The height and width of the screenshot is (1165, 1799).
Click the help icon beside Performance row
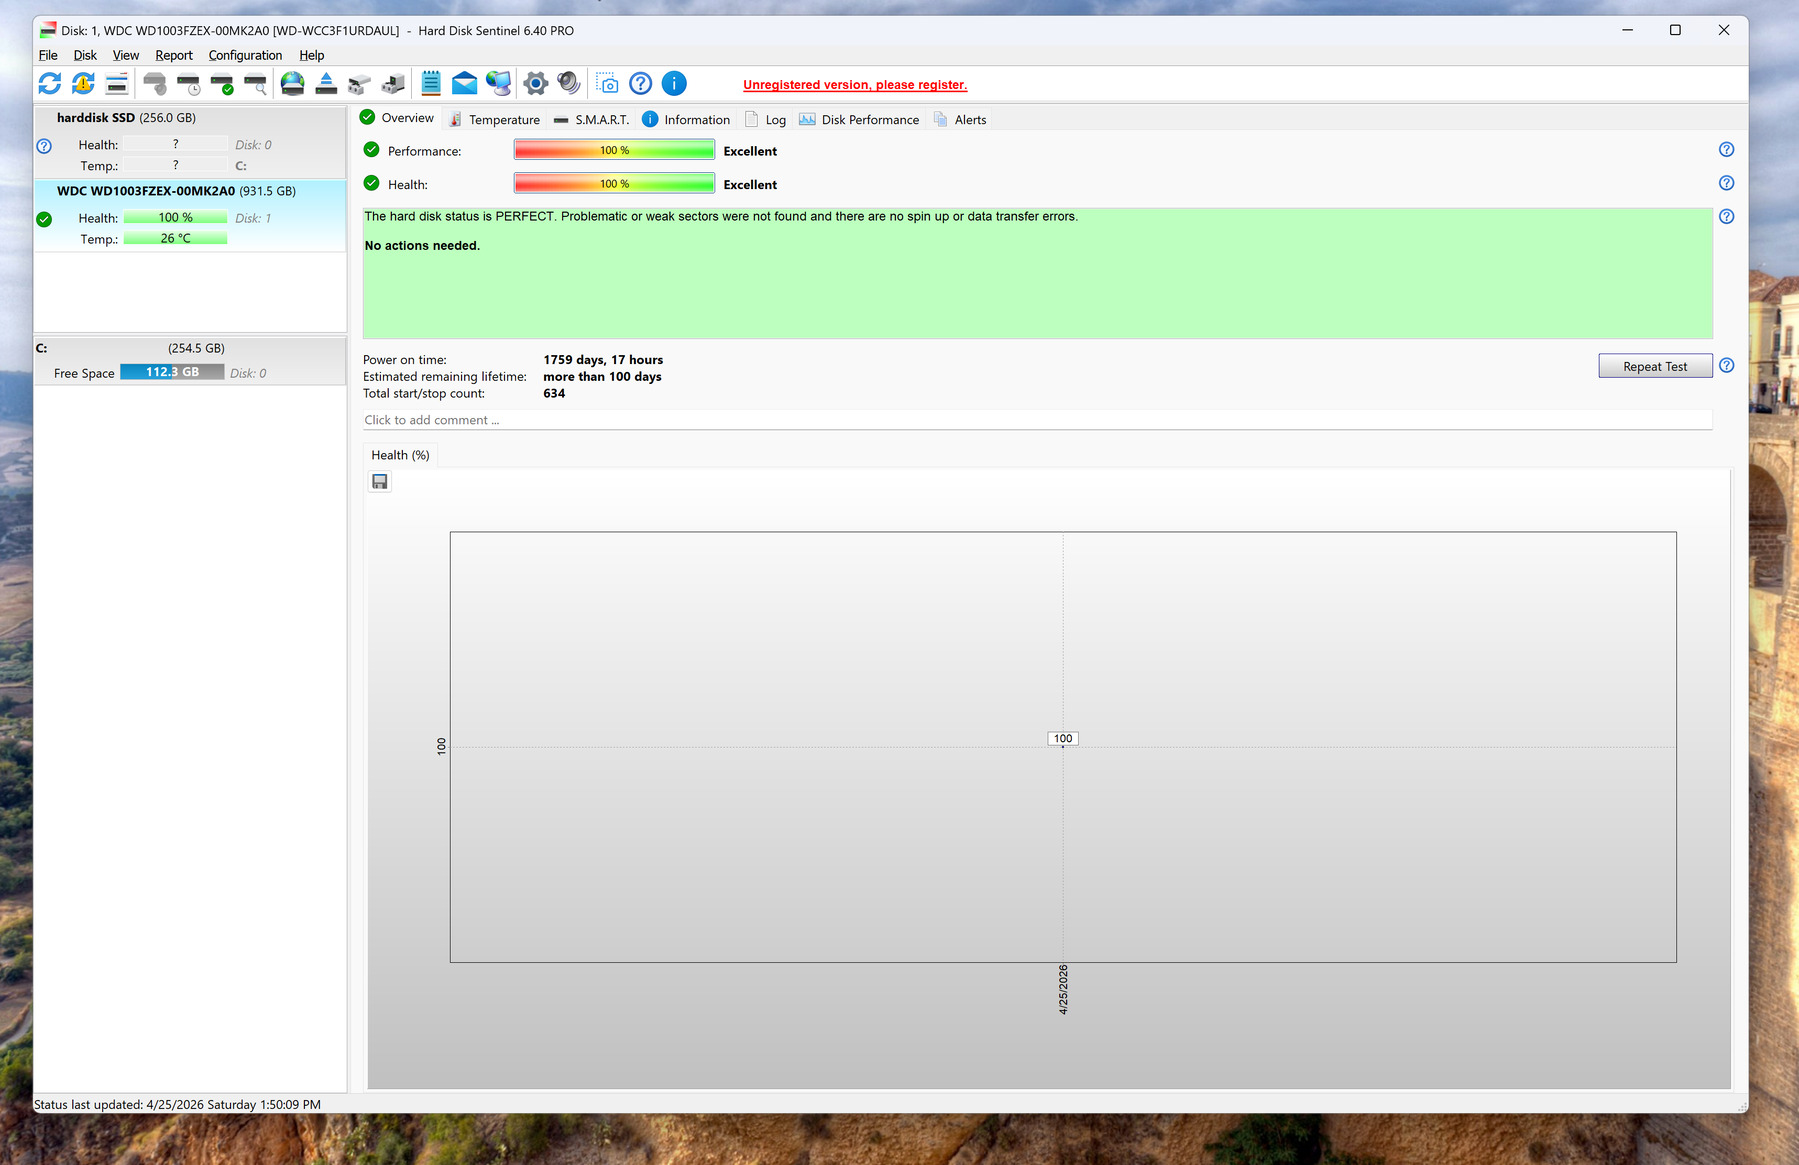click(x=1726, y=150)
